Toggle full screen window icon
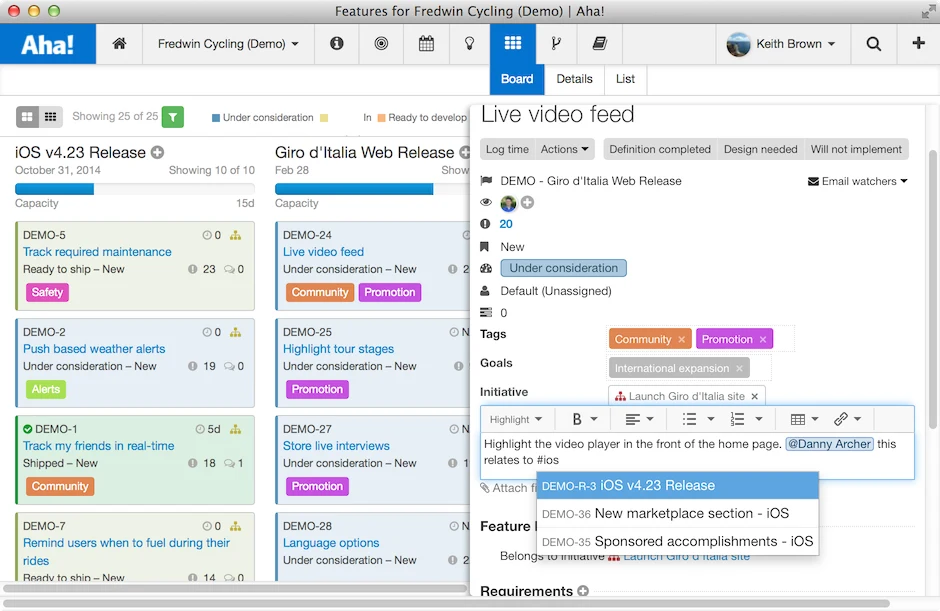The height and width of the screenshot is (611, 940). [x=928, y=11]
